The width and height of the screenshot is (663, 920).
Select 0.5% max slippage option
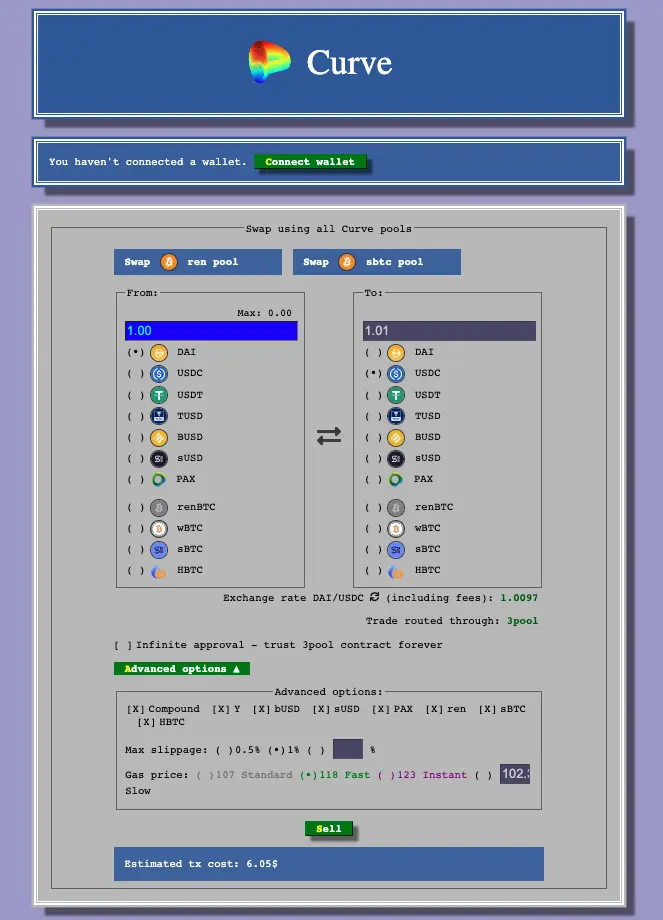pos(224,750)
